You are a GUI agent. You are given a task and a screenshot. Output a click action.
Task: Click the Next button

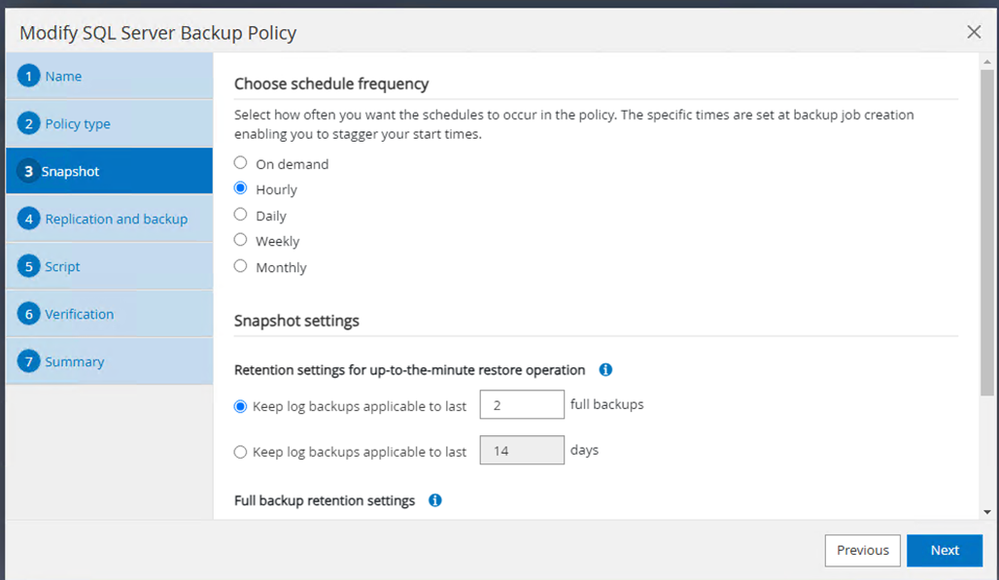944,550
